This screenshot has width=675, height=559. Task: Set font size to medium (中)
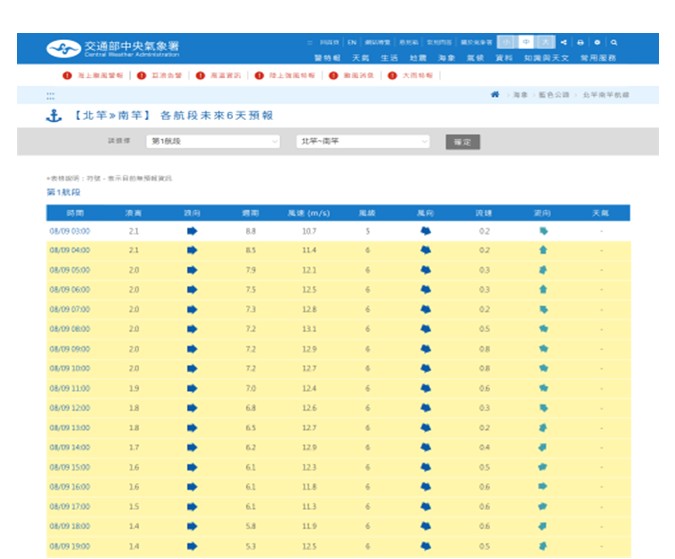pyautogui.click(x=526, y=42)
